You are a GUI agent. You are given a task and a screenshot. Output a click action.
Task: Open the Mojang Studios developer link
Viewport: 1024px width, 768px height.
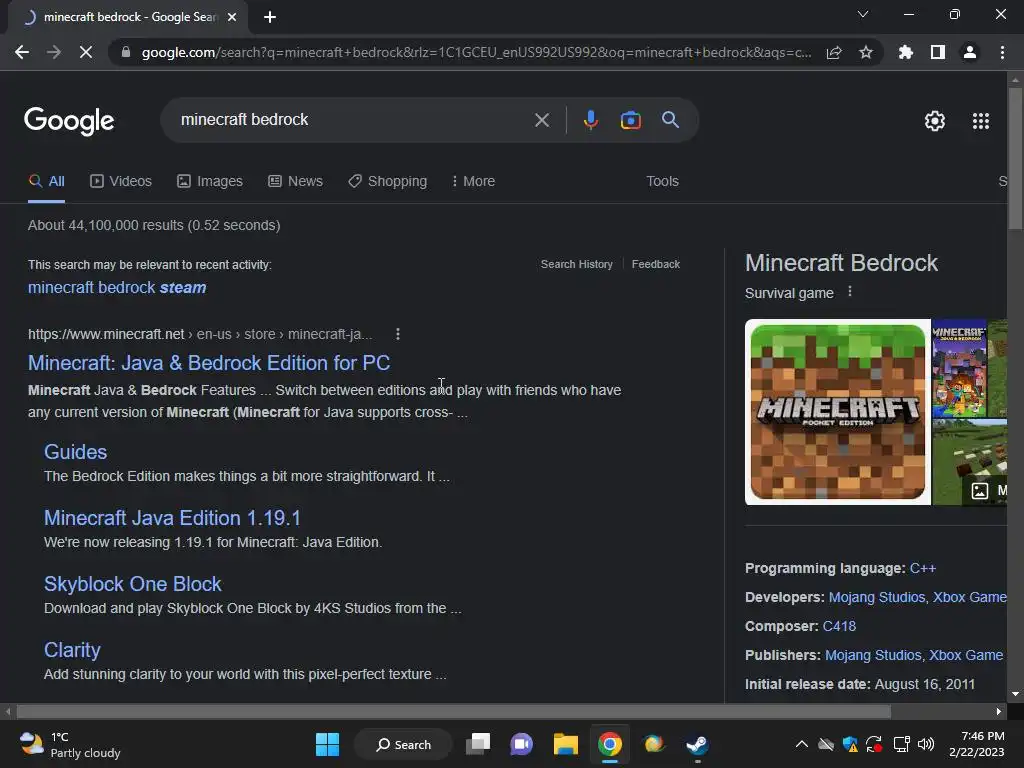tap(876, 598)
